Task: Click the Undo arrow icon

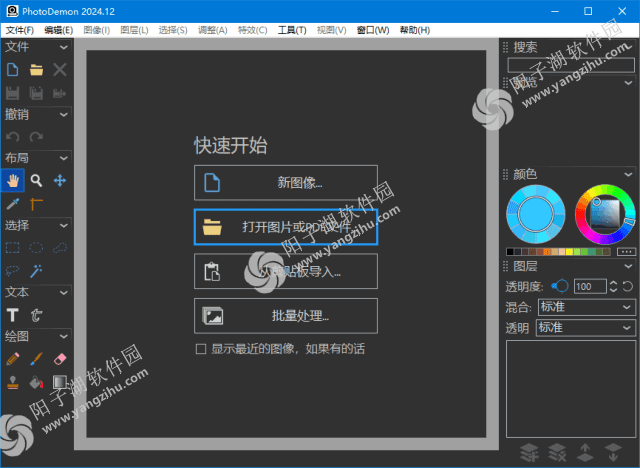Action: pos(12,137)
